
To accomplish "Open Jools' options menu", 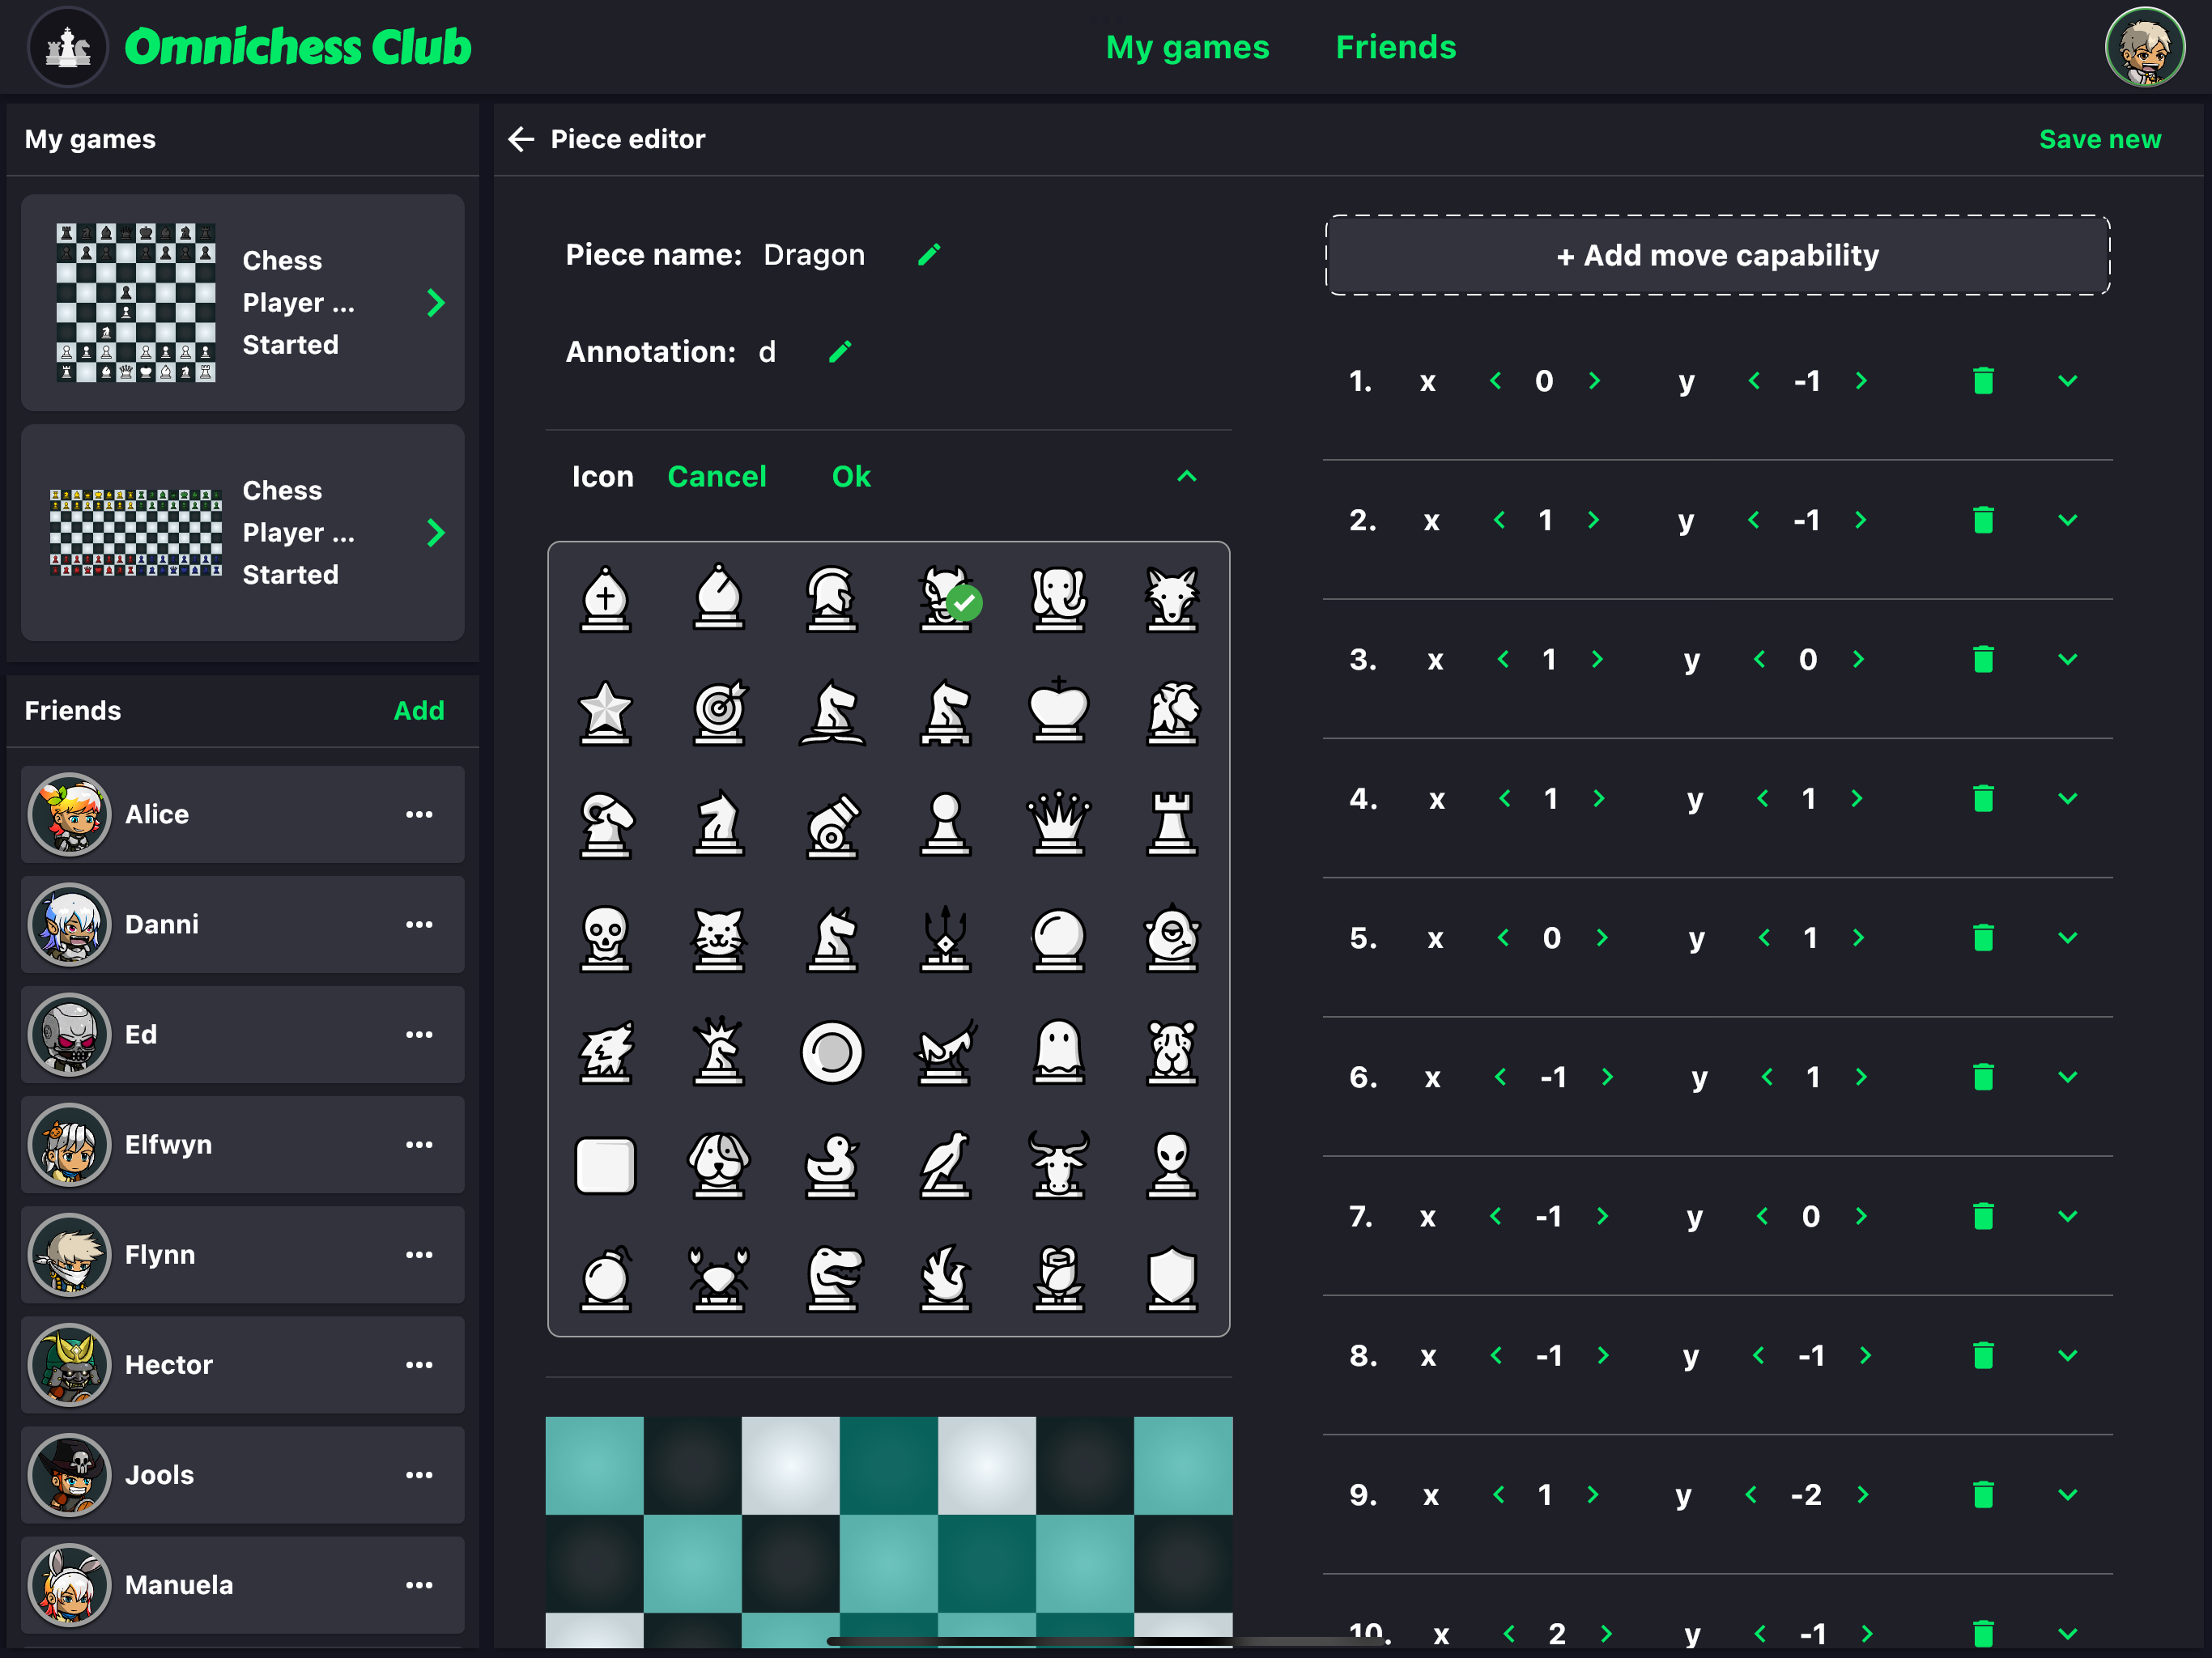I will (x=419, y=1474).
